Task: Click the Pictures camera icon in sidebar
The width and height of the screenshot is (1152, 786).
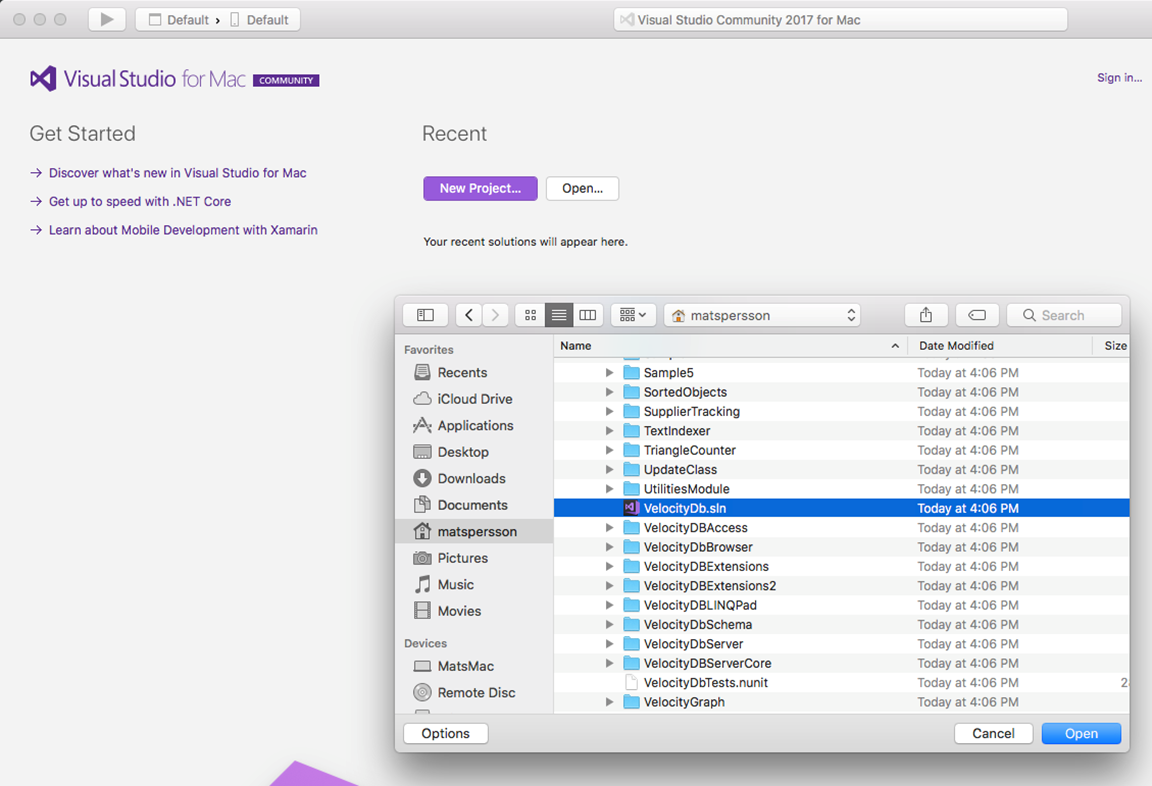Action: point(422,558)
